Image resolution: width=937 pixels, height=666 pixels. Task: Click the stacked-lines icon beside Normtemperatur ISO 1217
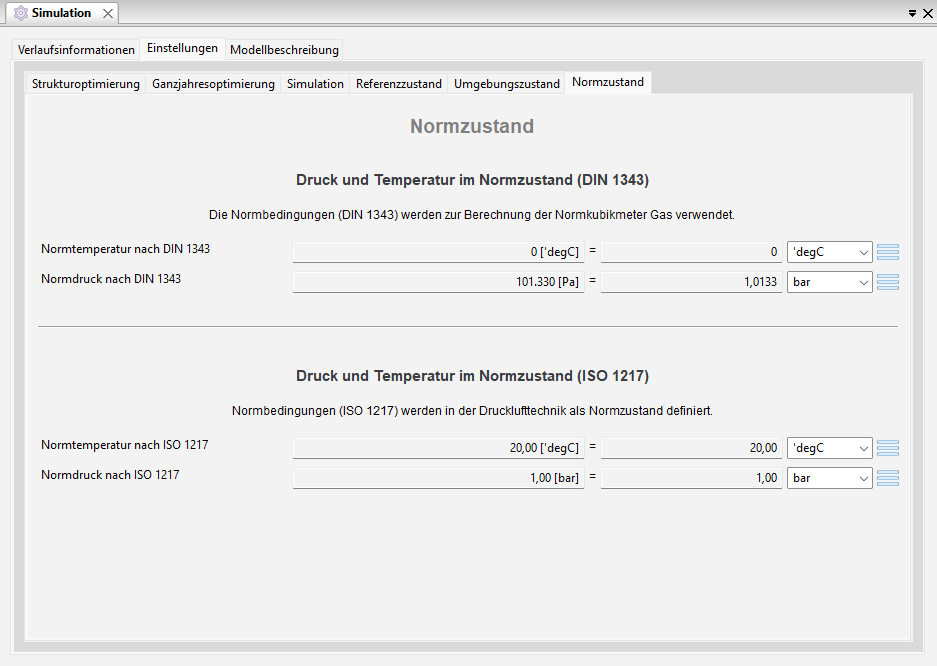(888, 448)
